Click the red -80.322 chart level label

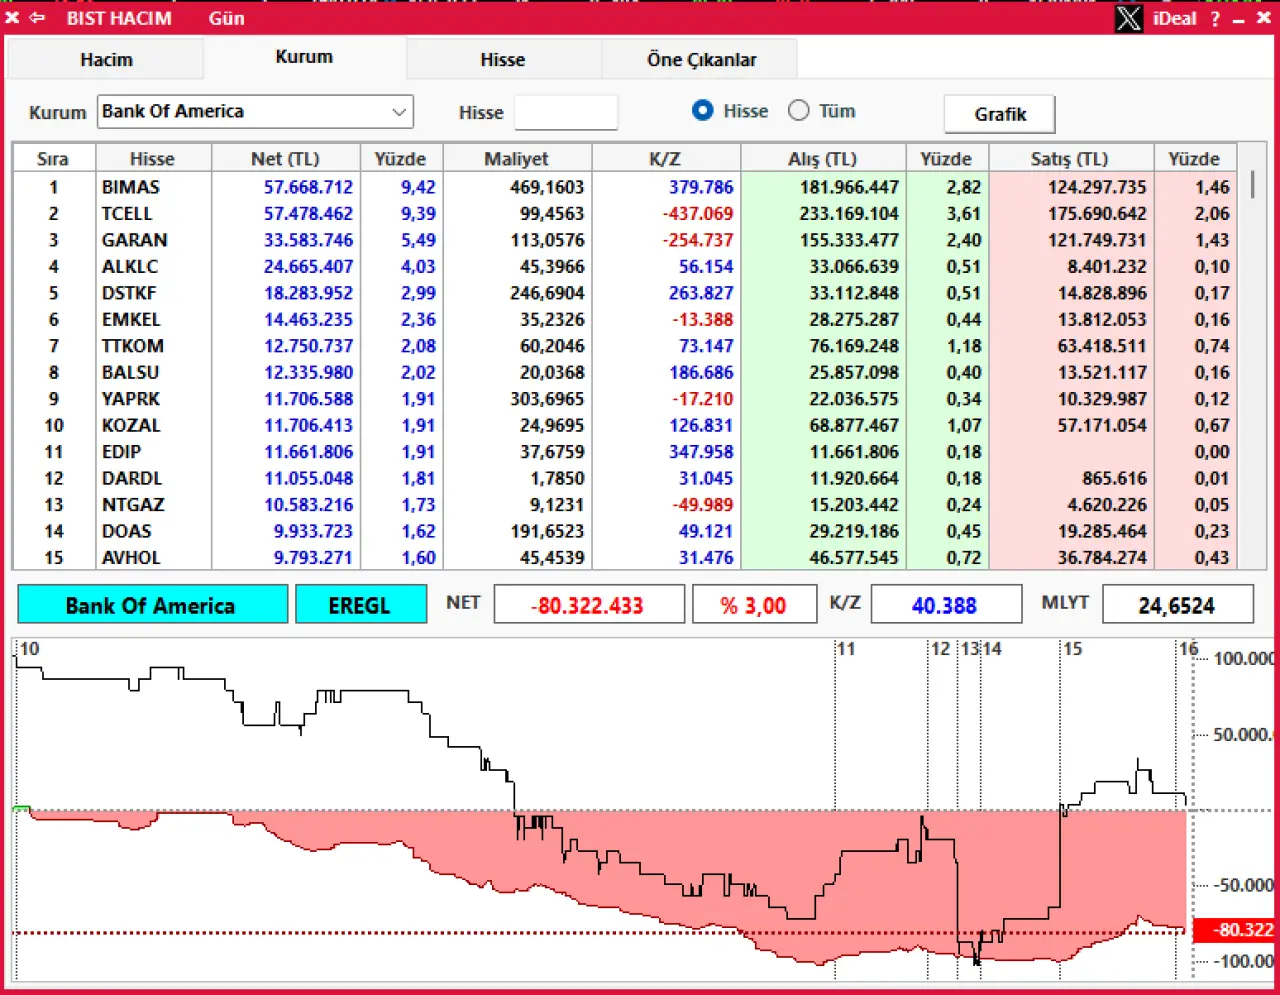coord(1234,930)
